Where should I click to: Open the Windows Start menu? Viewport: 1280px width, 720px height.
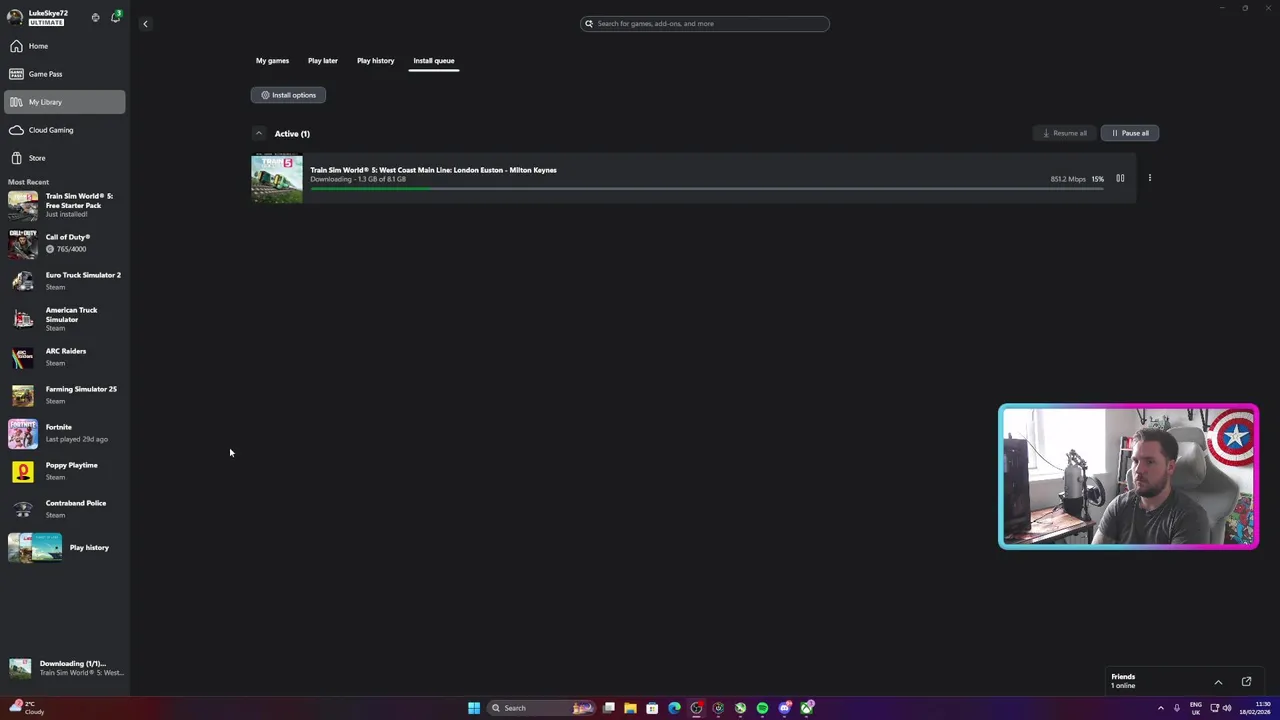tap(474, 708)
